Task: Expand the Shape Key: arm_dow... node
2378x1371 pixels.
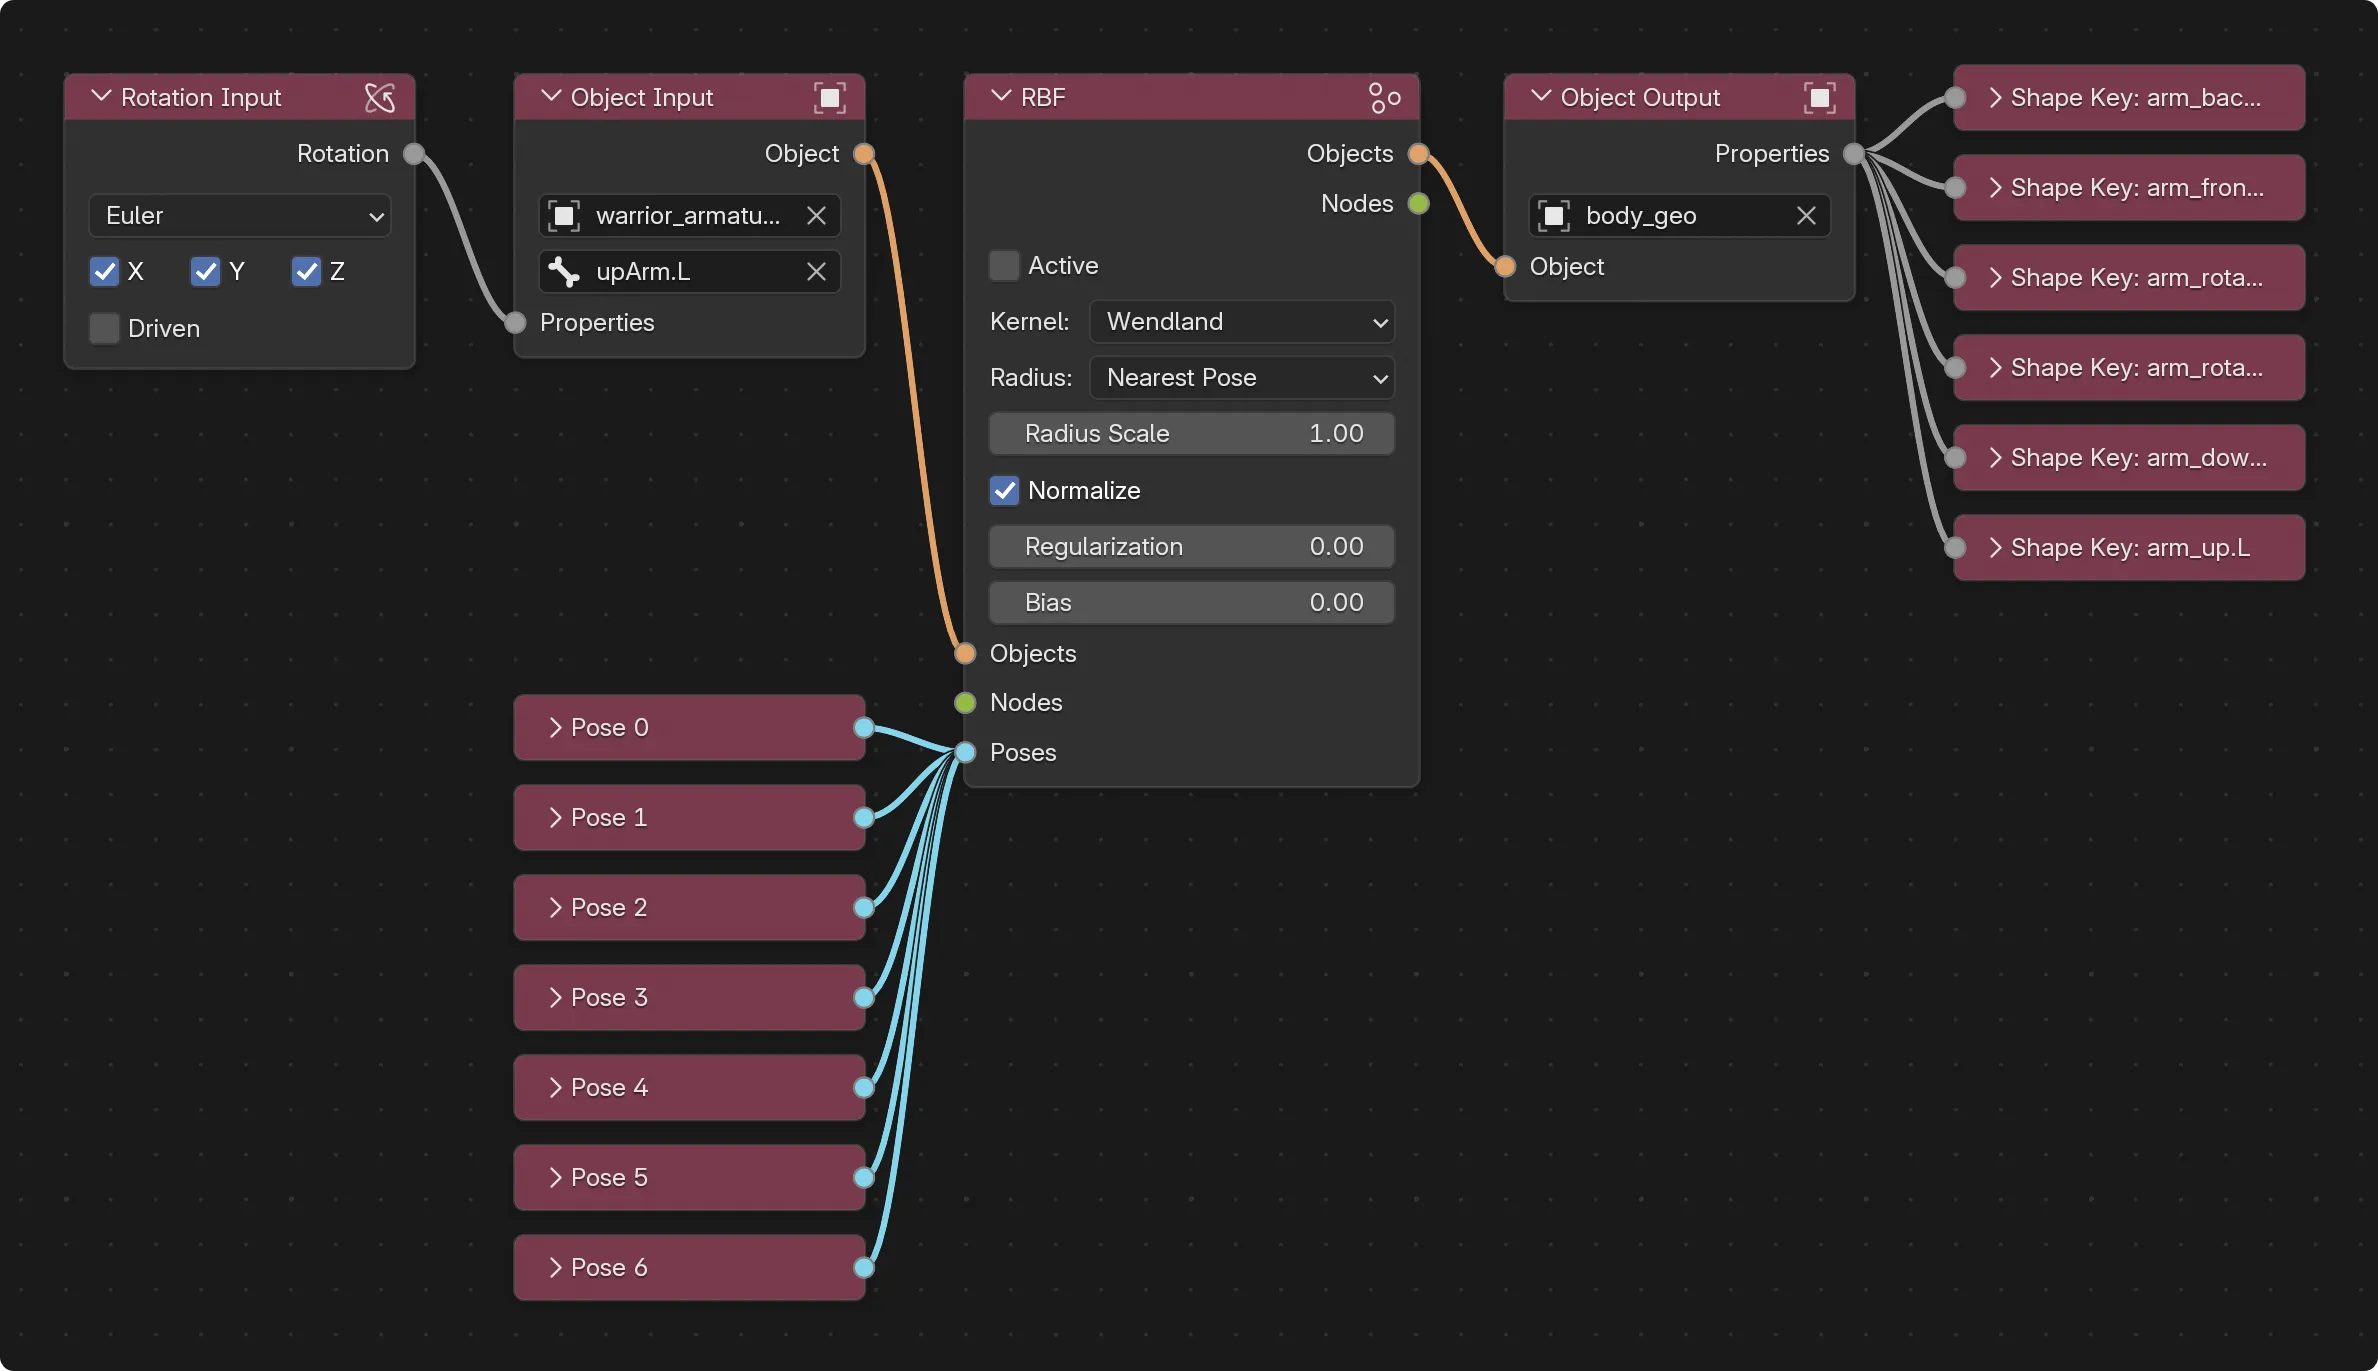Action: pyautogui.click(x=1995, y=457)
